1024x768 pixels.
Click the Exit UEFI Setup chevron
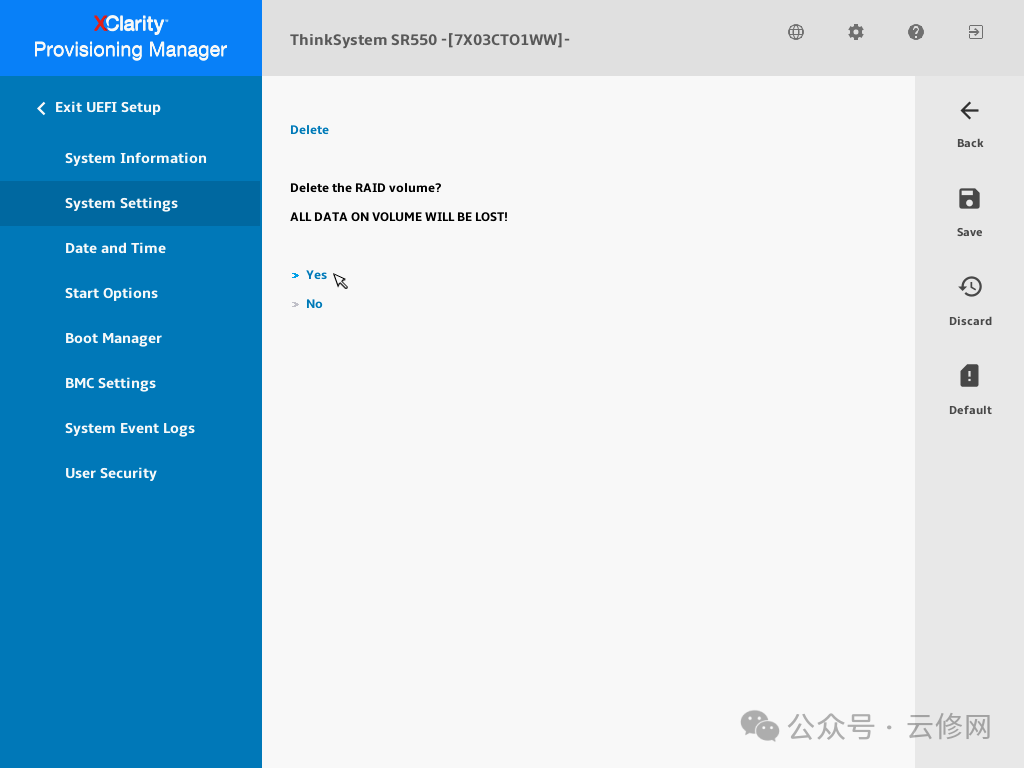click(x=41, y=108)
